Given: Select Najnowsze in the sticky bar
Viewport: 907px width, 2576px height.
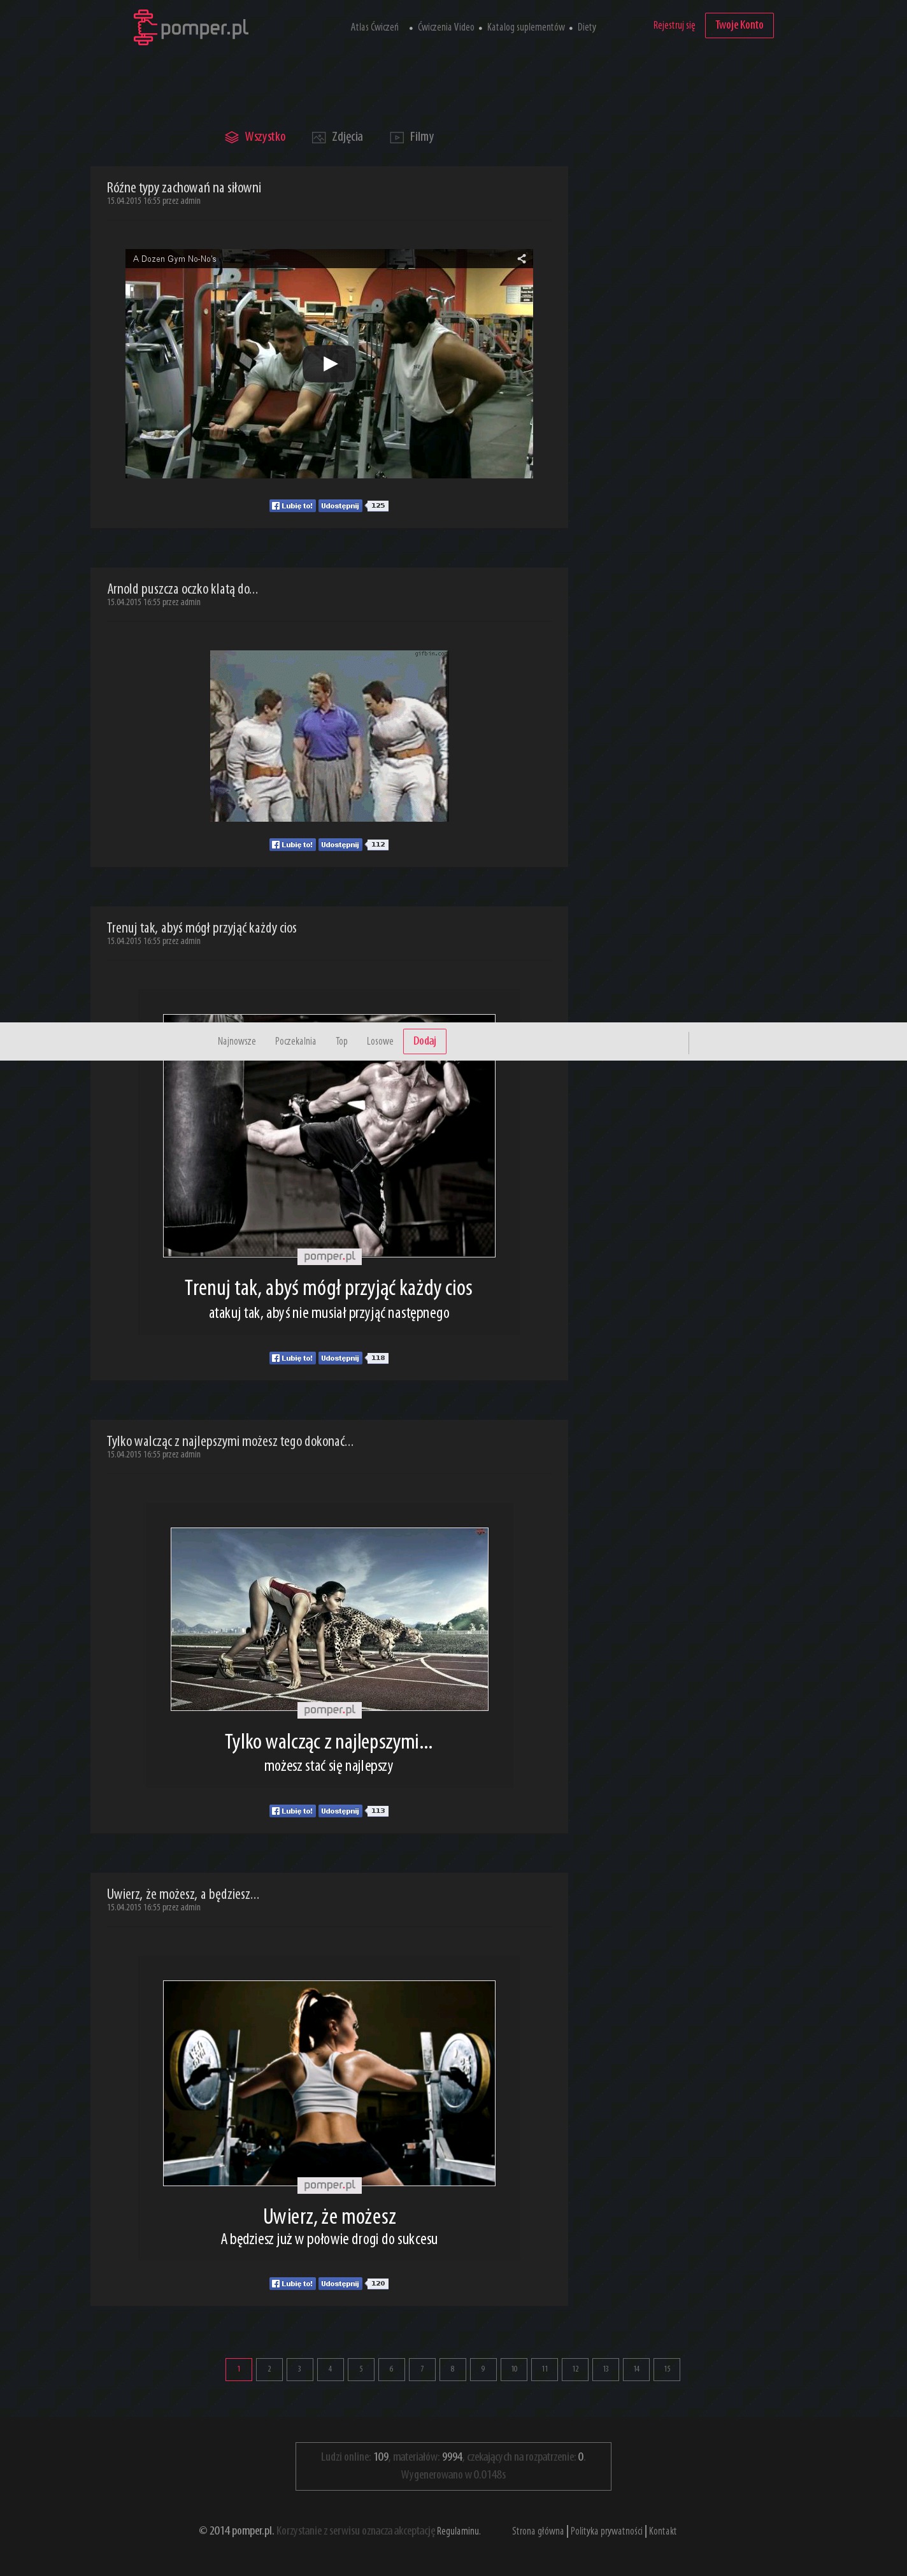Looking at the screenshot, I should [x=237, y=1041].
